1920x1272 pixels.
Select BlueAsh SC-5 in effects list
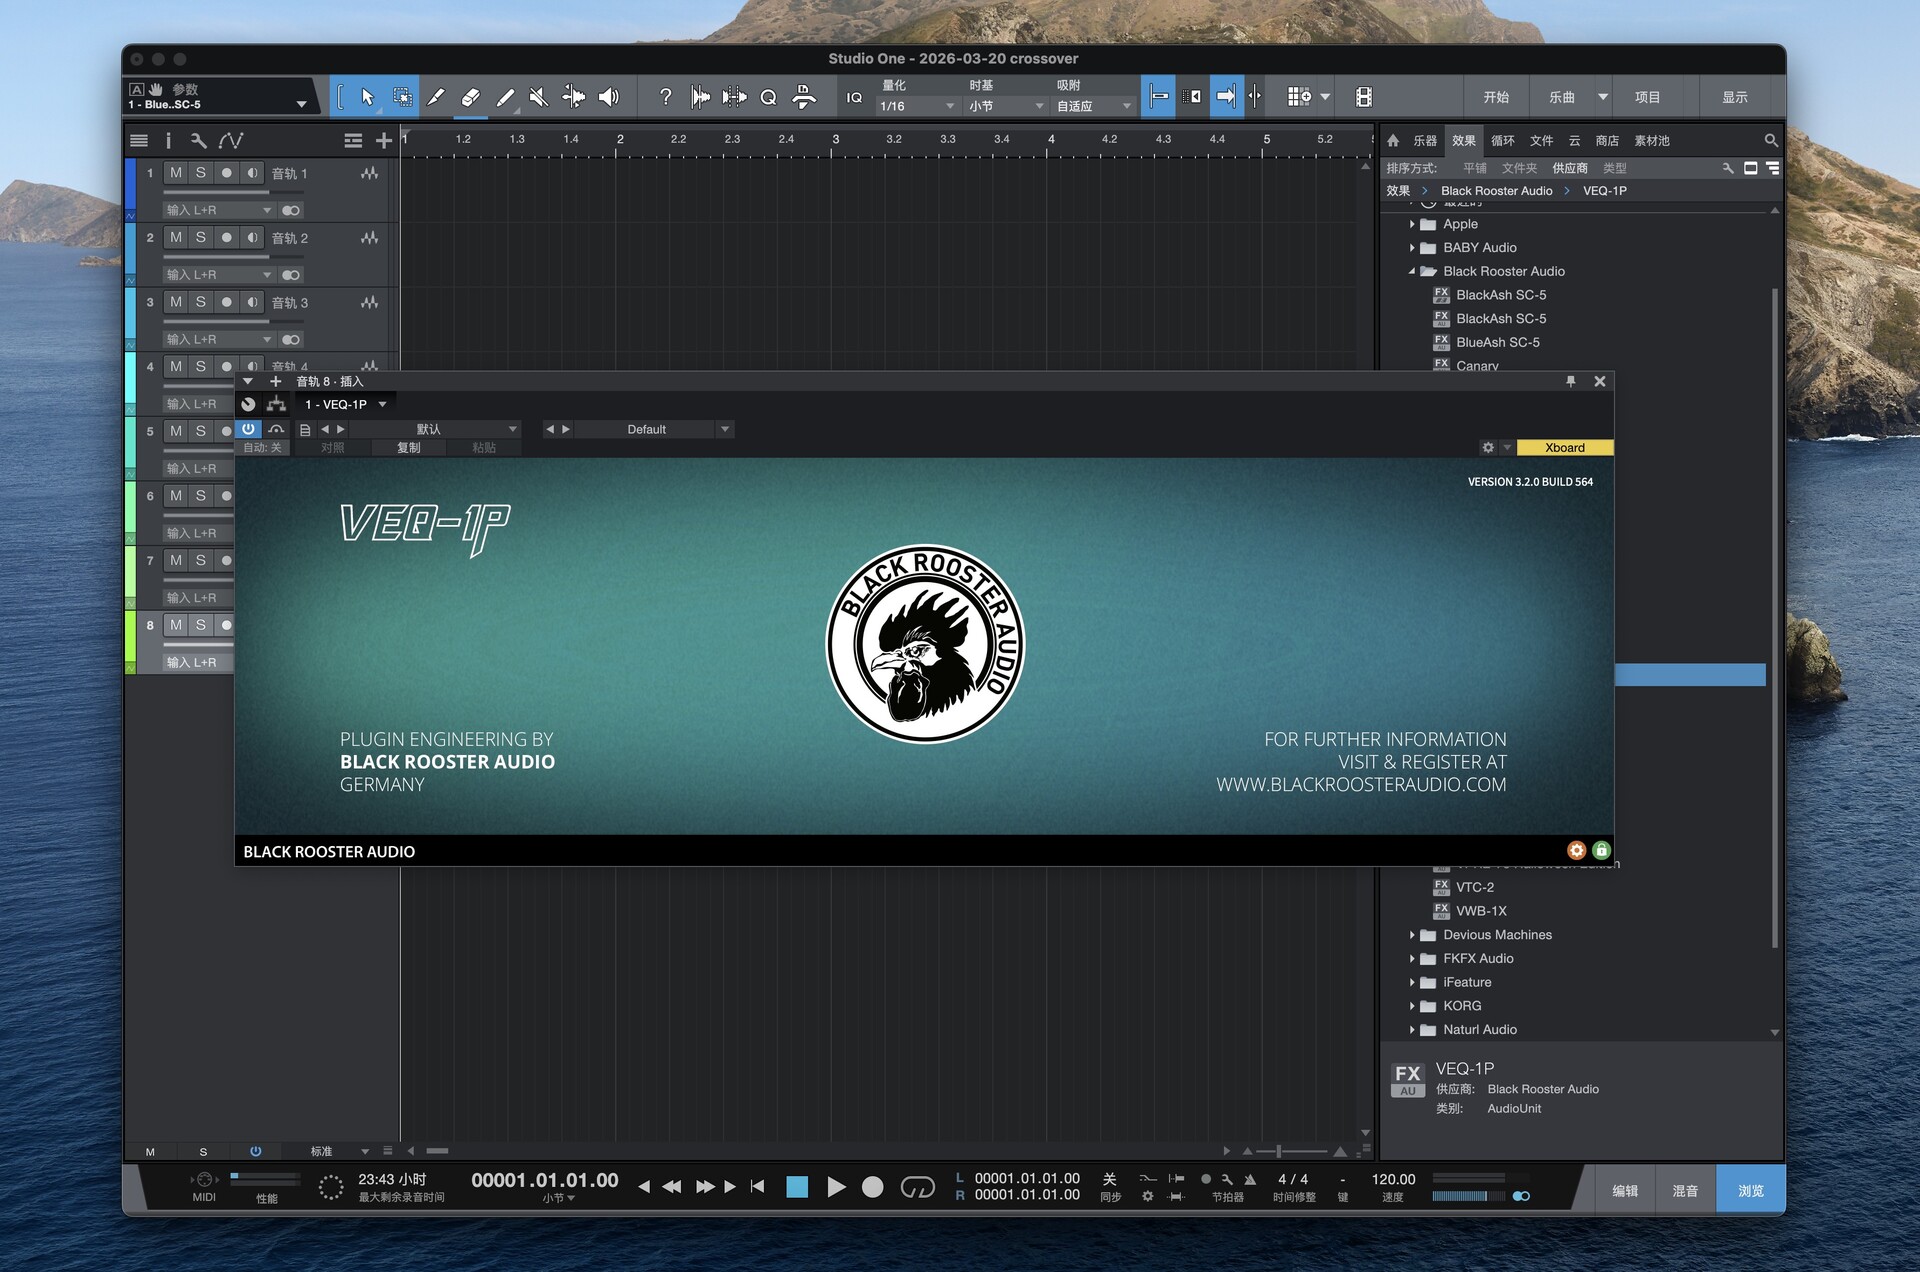pos(1497,342)
